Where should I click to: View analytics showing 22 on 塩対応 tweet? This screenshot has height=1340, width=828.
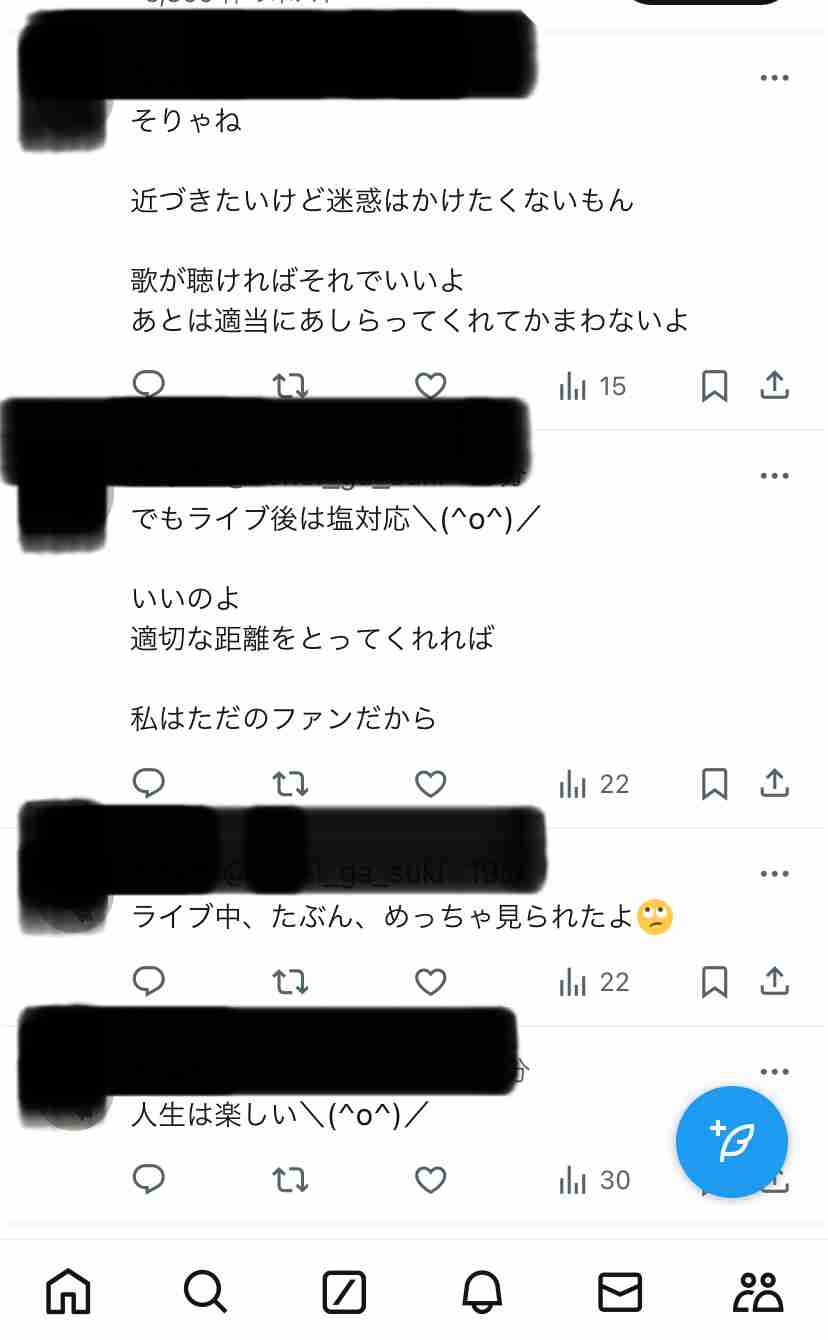pos(594,784)
